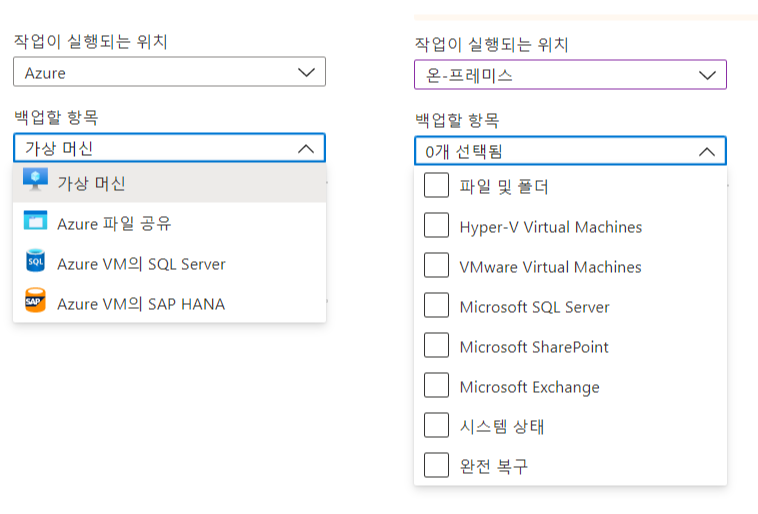Select Azure VM의 SAP HANA option
The height and width of the screenshot is (514, 758).
pos(170,304)
